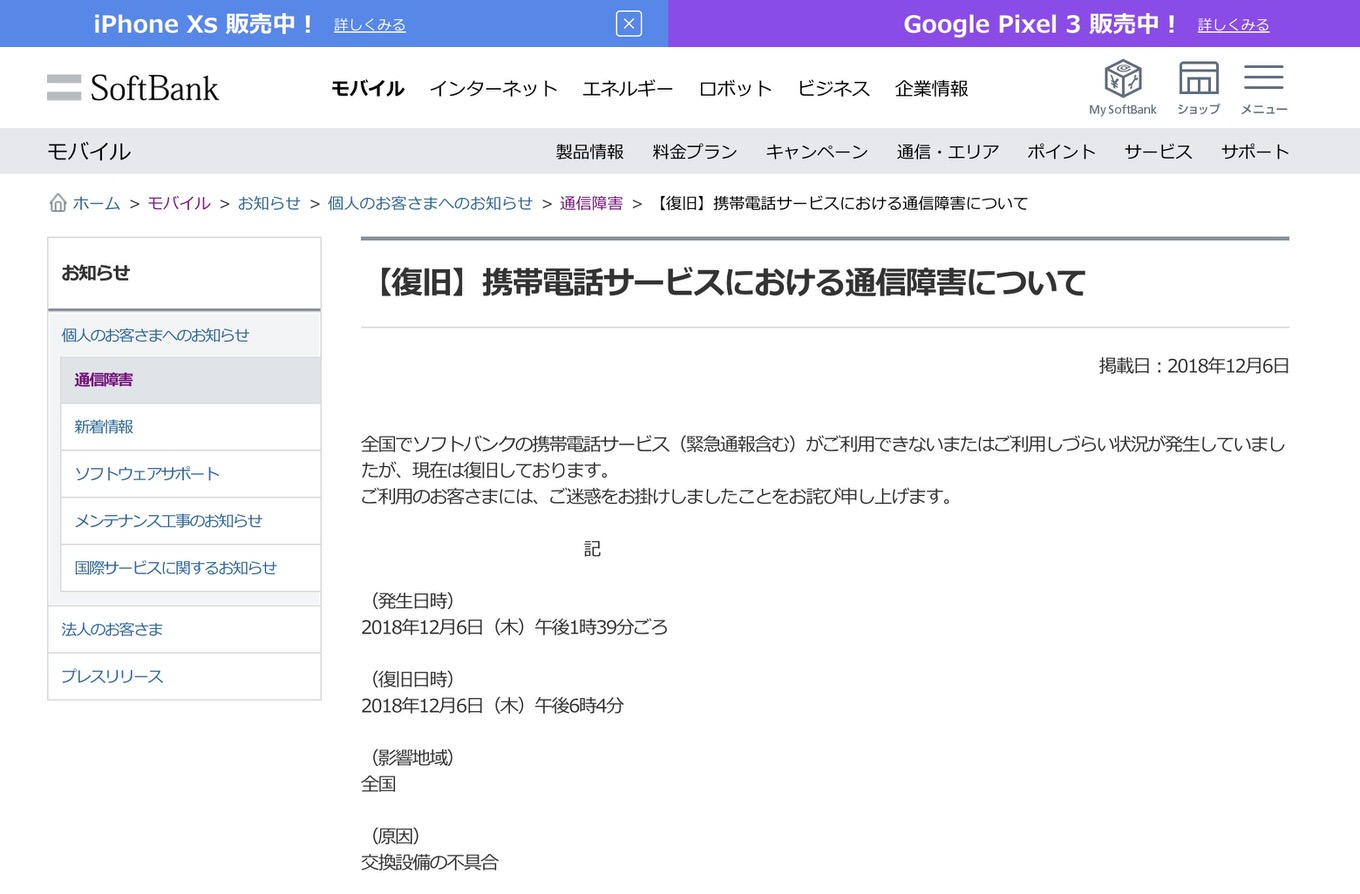
Task: Click the （影響地域） label
Action: pyautogui.click(x=411, y=758)
